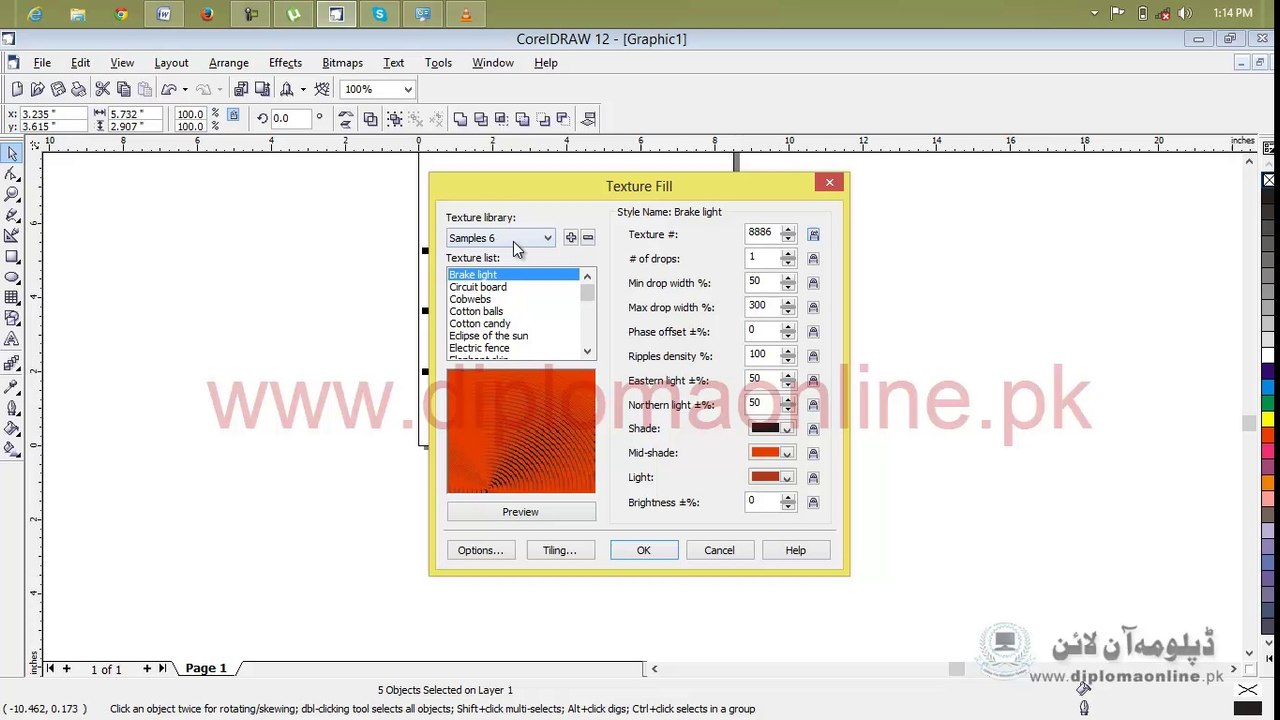Click the Options... button

pyautogui.click(x=481, y=550)
